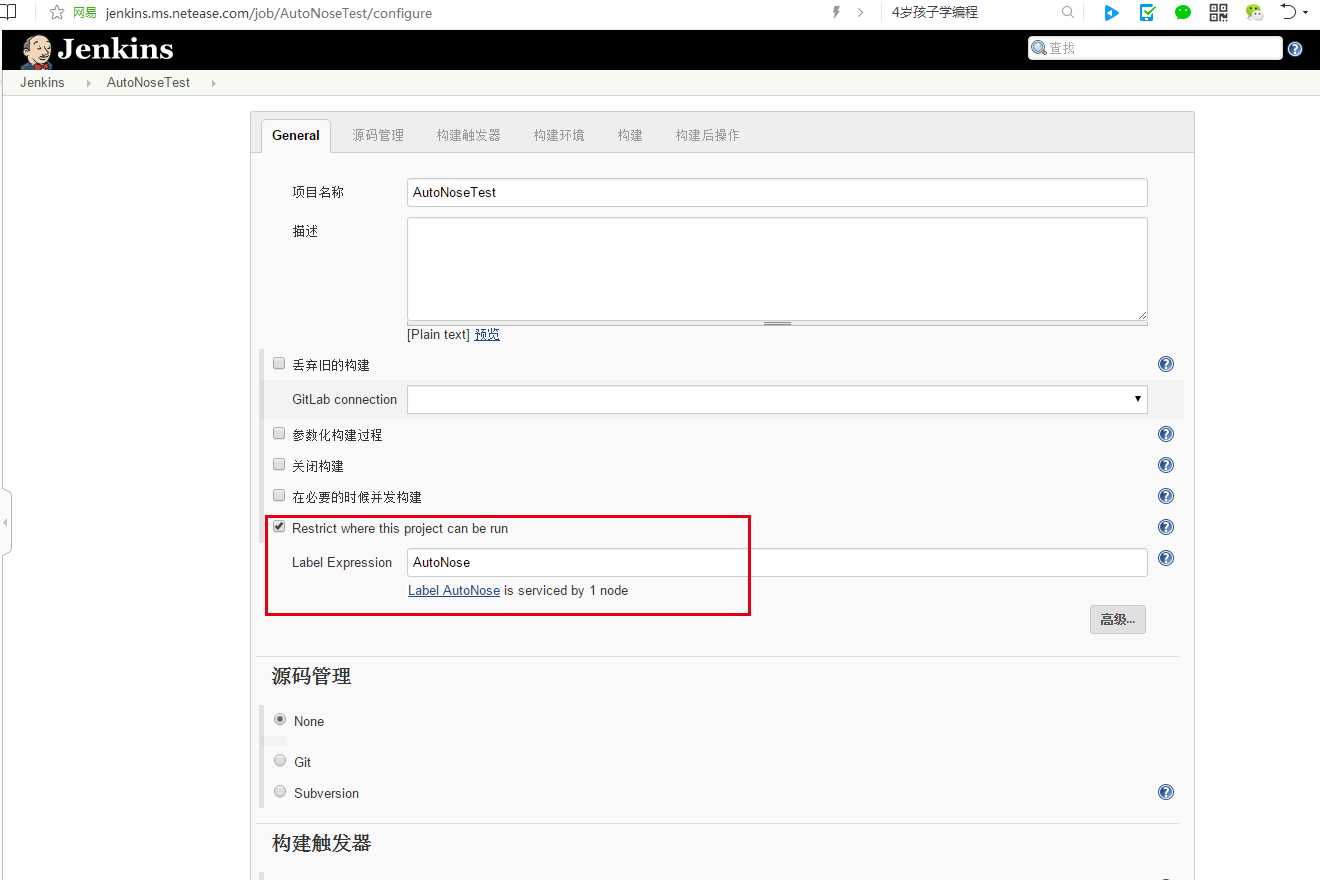The height and width of the screenshot is (880, 1320).
Task: Open the help icon beside the Jenkins search box
Action: (x=1295, y=49)
